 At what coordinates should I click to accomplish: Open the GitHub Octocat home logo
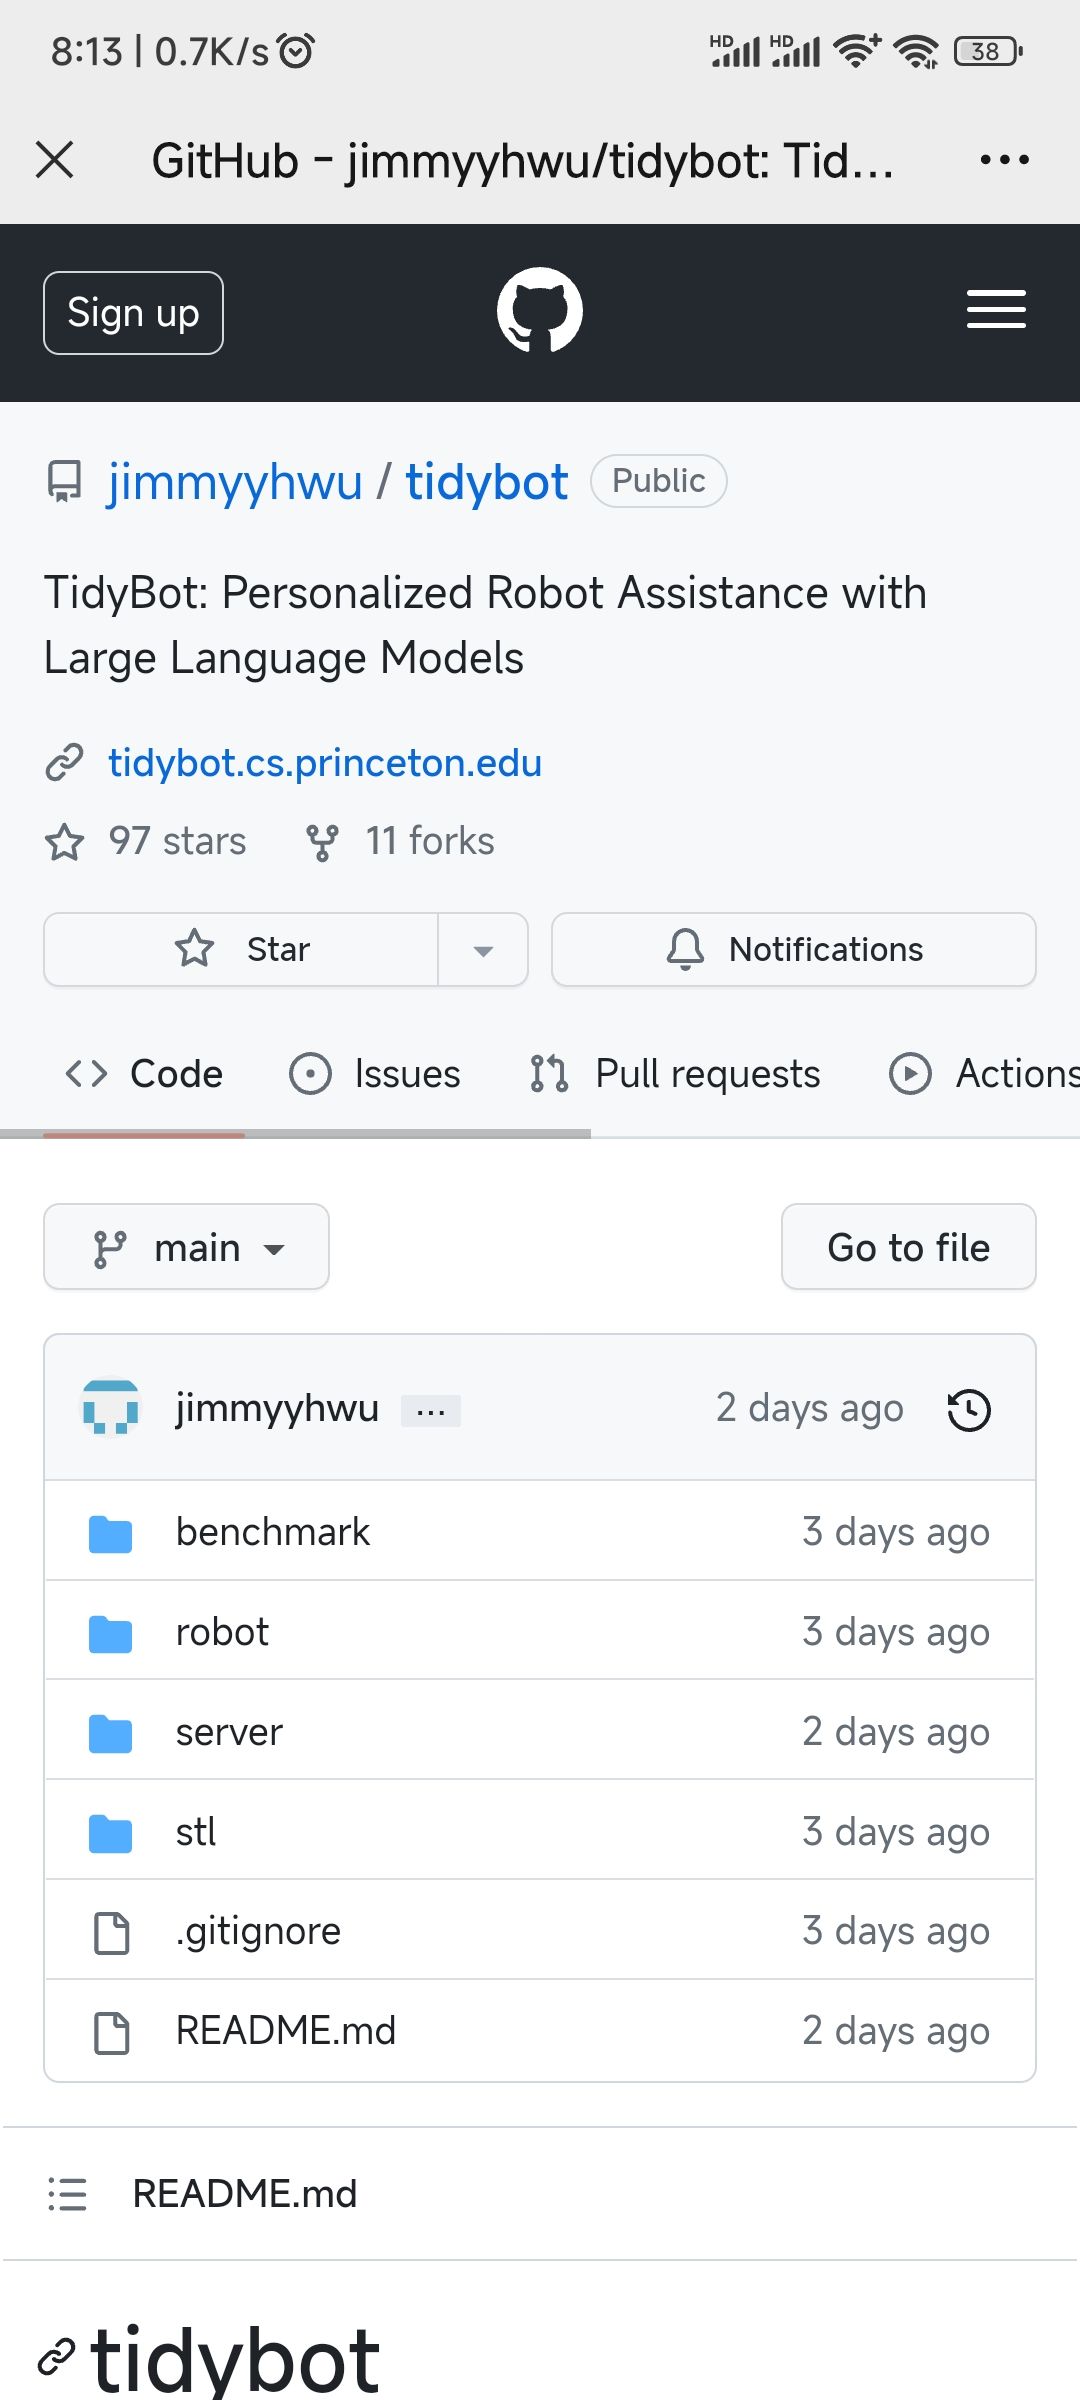[x=539, y=311]
